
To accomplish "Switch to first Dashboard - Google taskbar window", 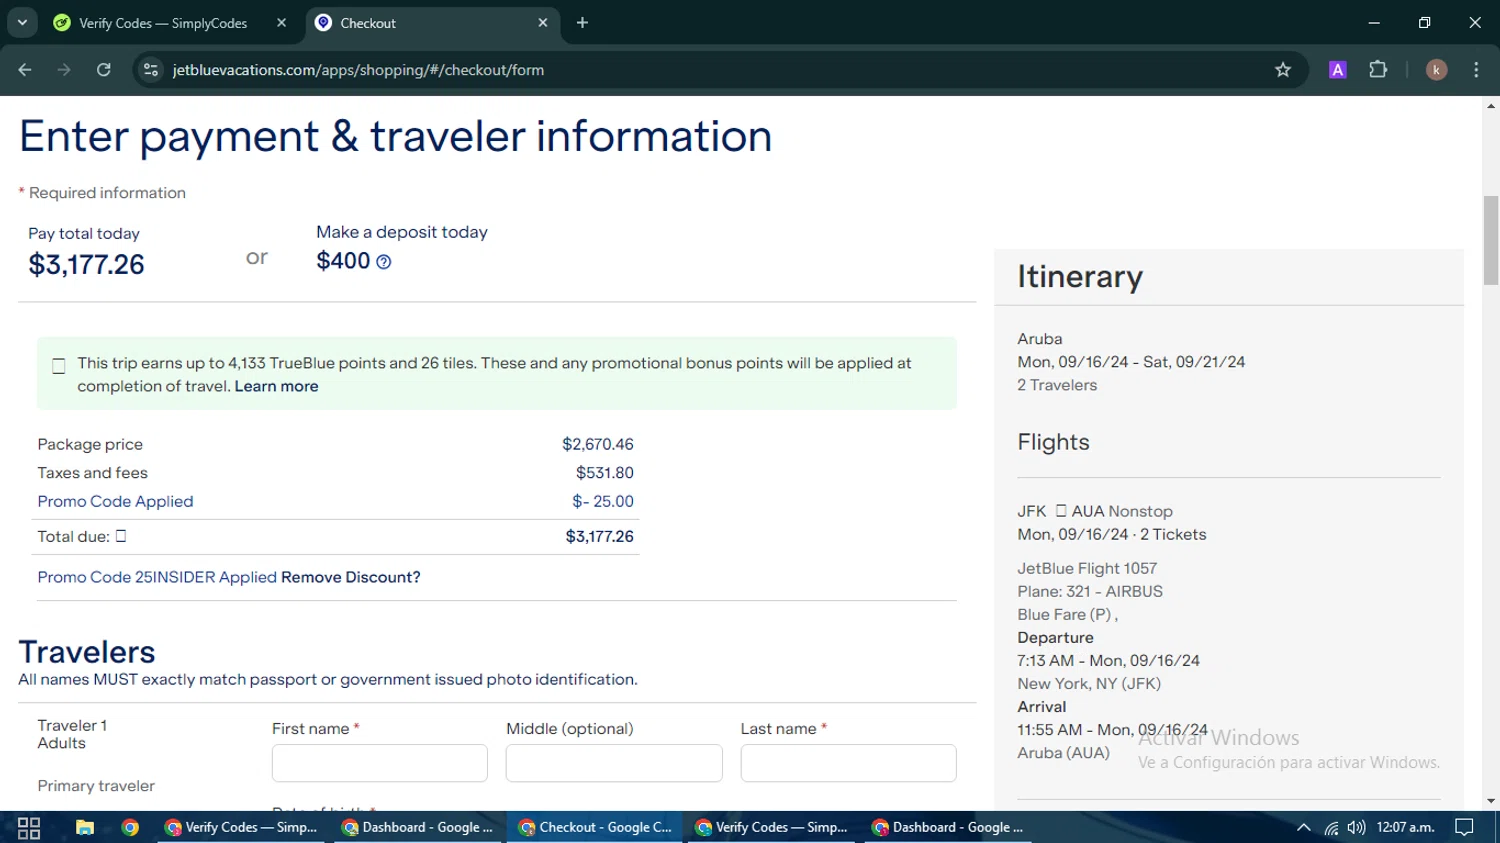I will coord(418,828).
